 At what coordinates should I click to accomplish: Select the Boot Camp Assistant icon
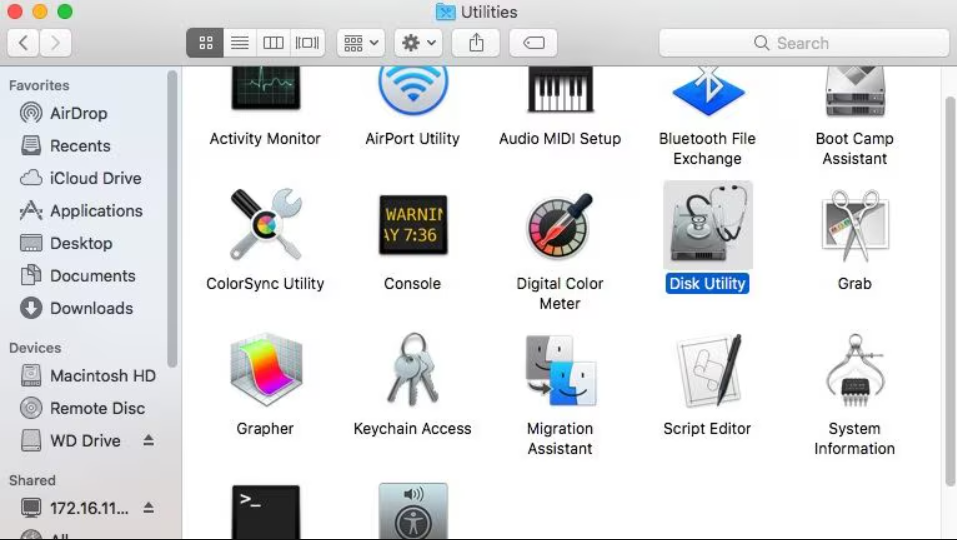854,92
